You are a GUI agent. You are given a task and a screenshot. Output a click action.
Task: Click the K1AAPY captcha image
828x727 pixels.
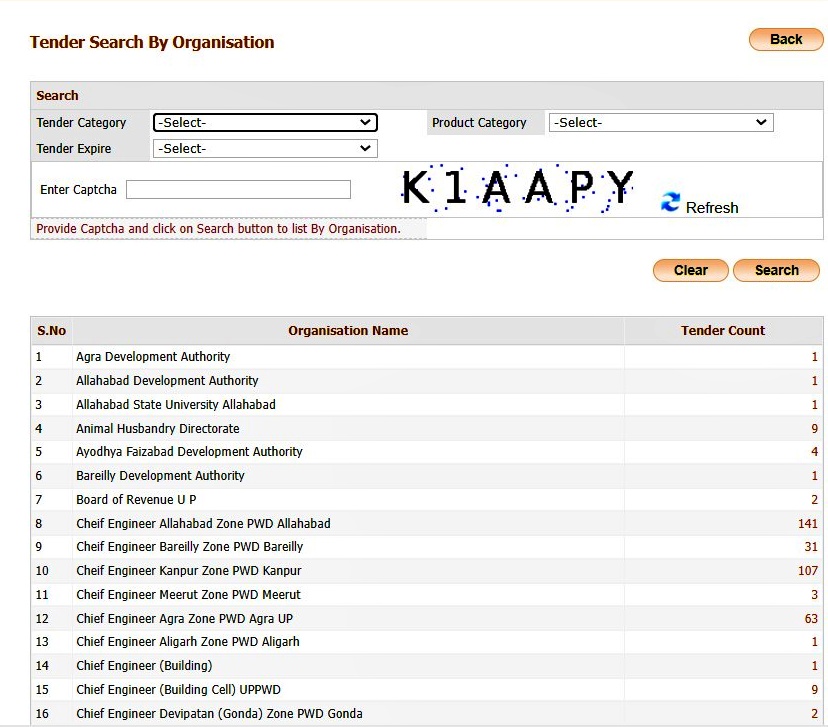tap(518, 188)
